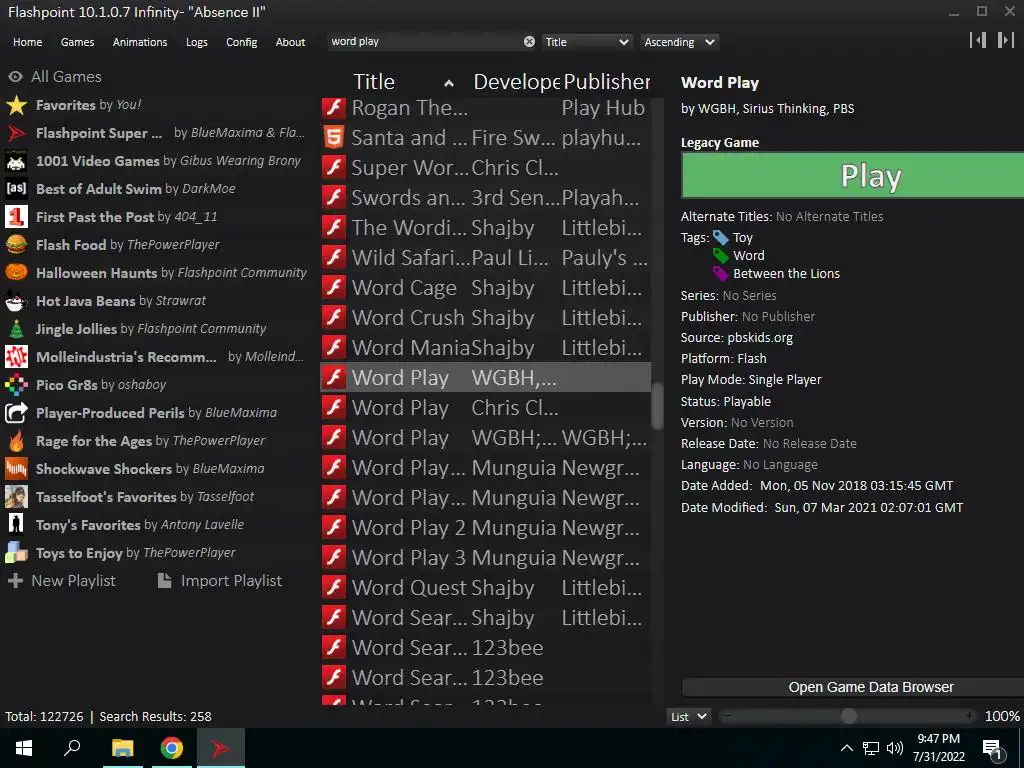Open the Toys to Enjoy icon
Screen dimensions: 1024x768
[x=16, y=552]
